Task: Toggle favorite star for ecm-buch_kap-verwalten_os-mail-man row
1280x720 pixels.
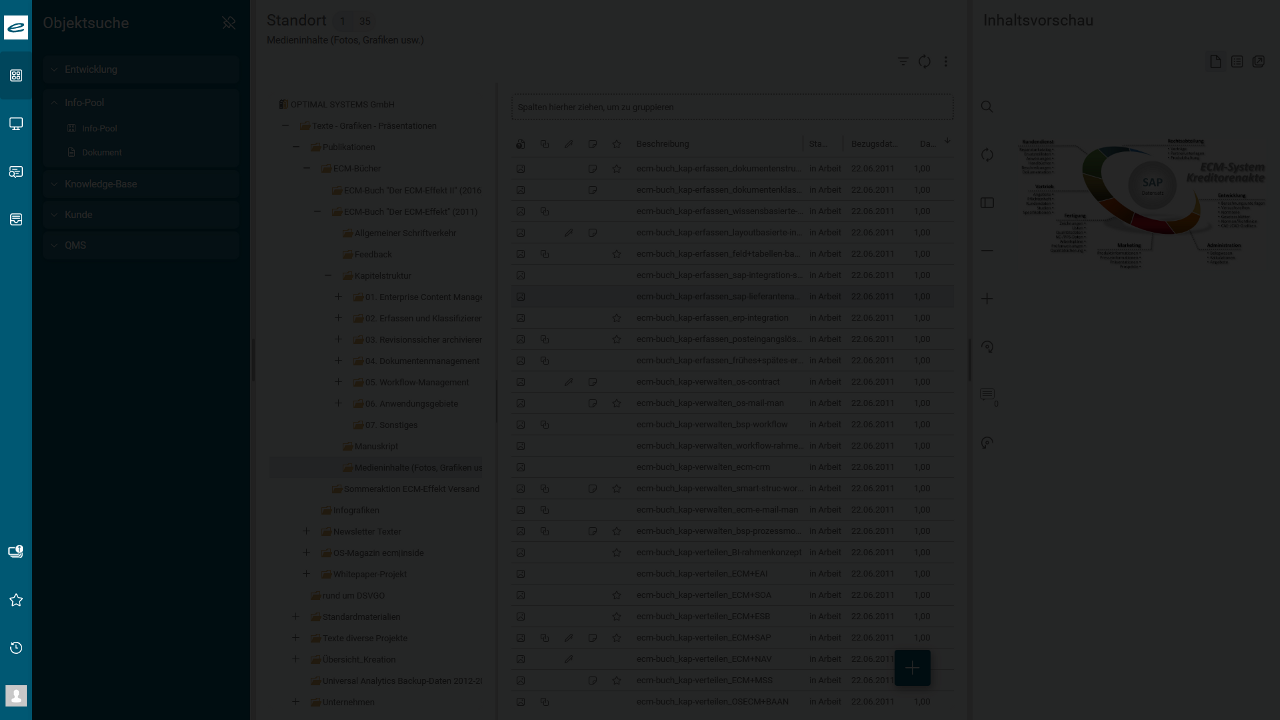Action: [617, 403]
